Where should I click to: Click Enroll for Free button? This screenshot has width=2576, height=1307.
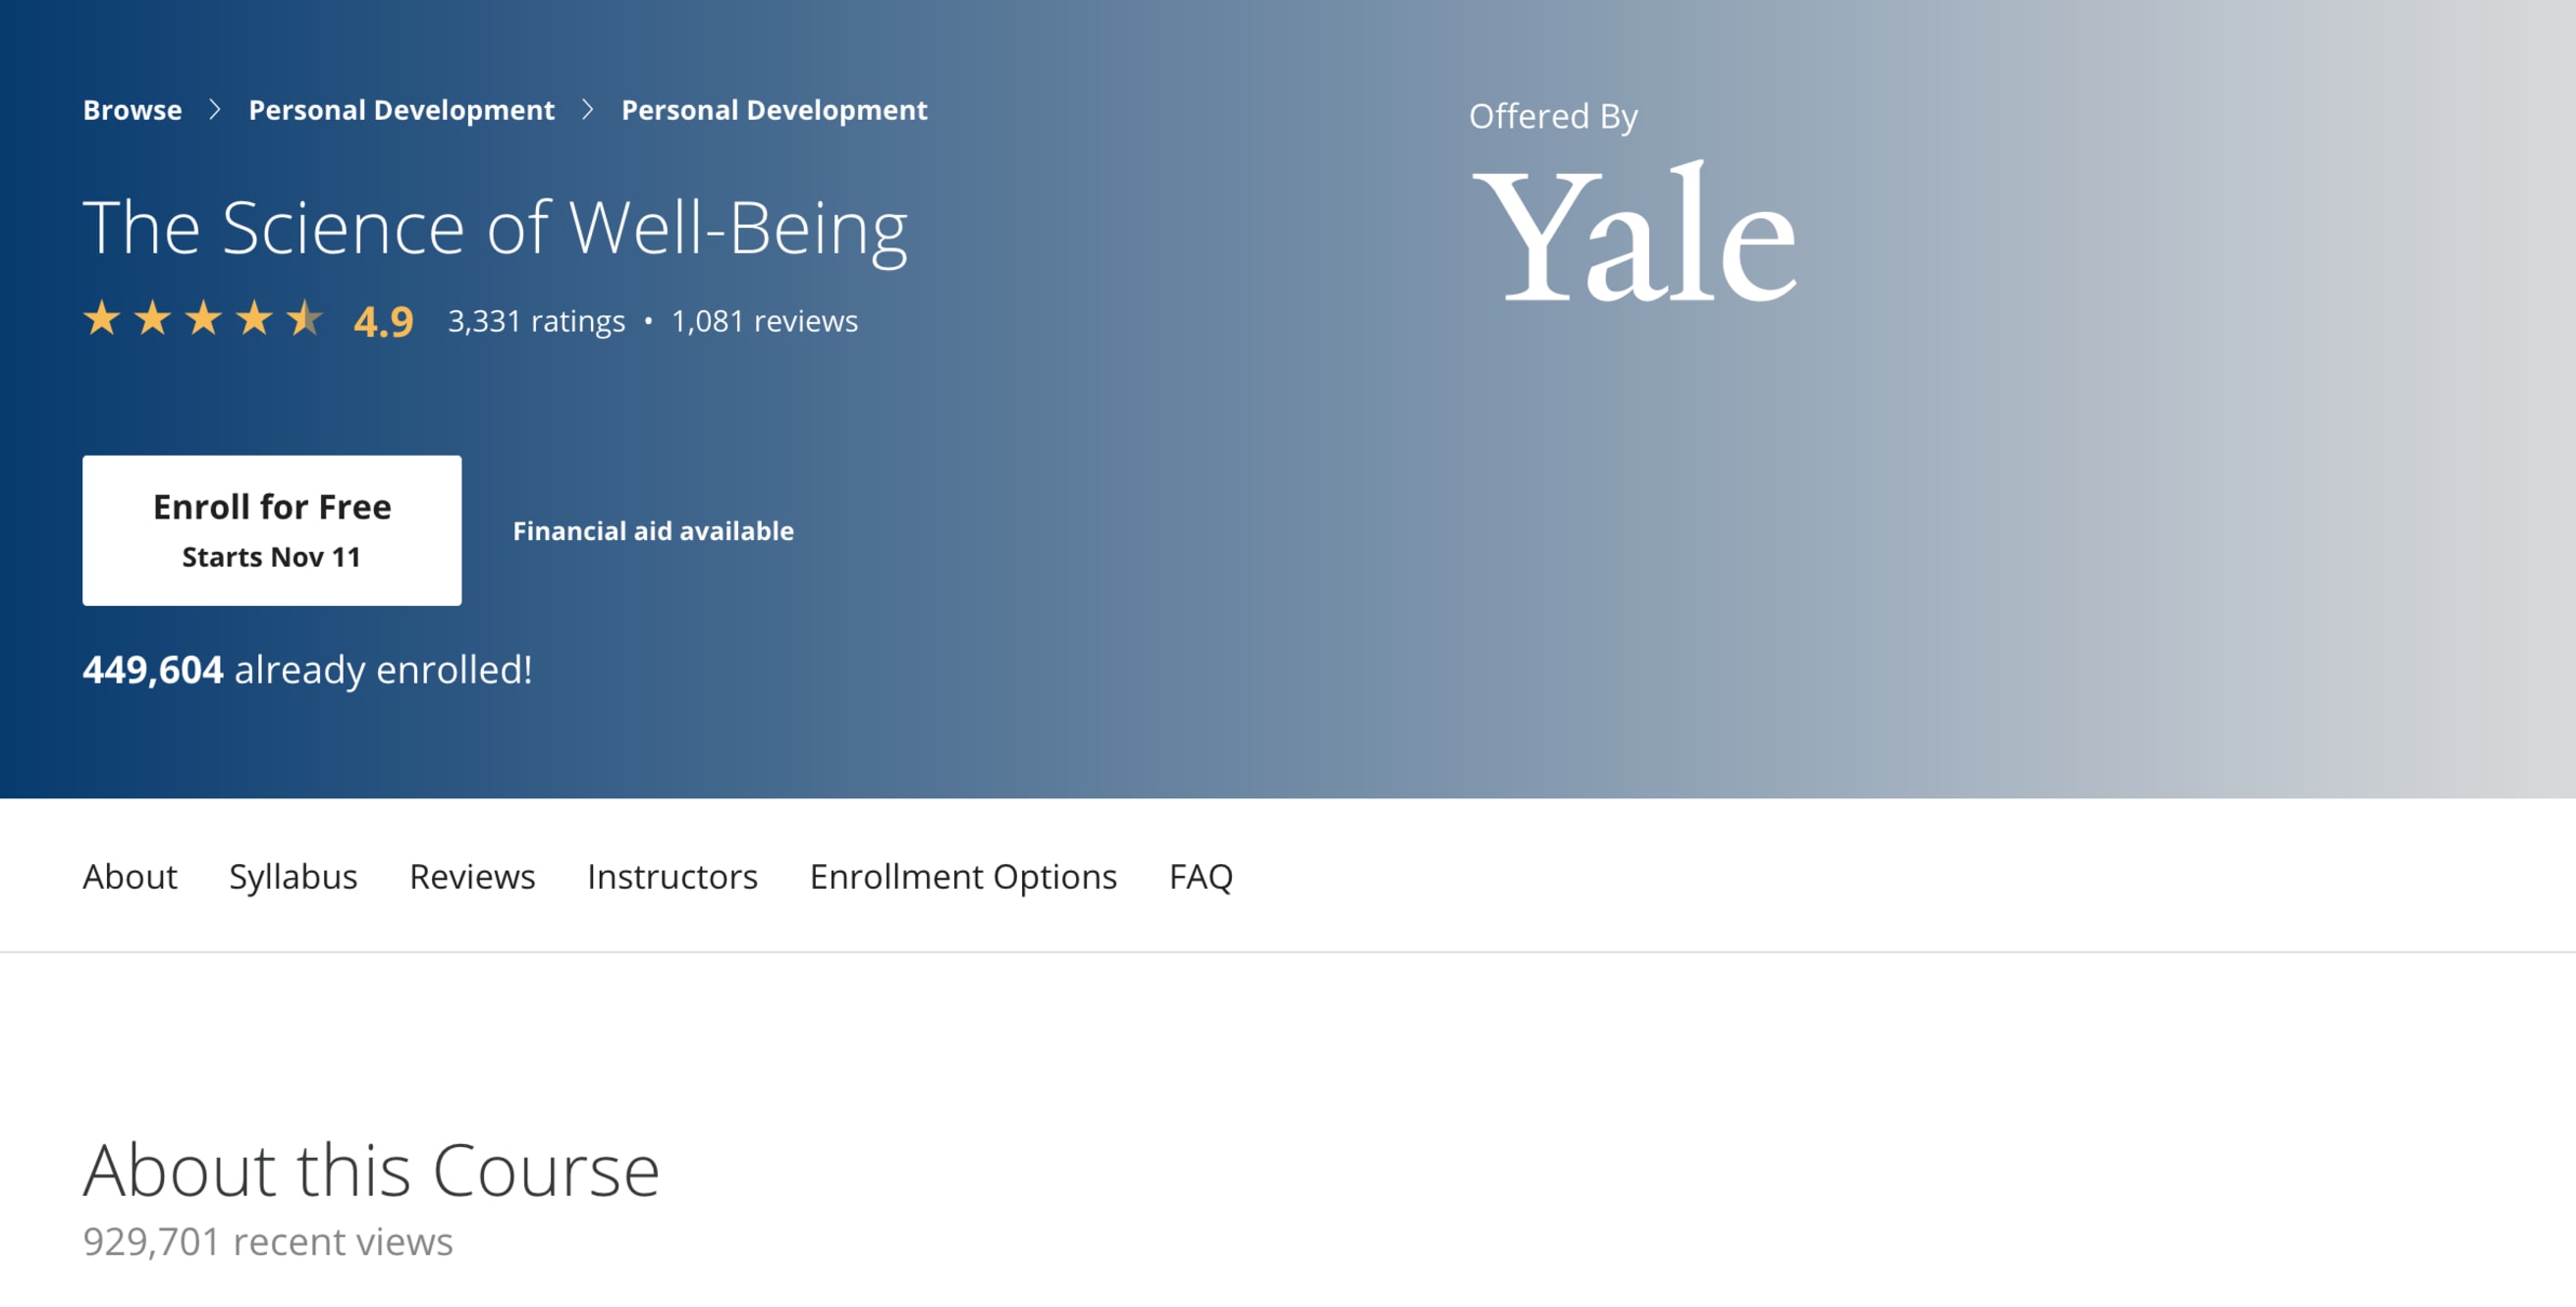pyautogui.click(x=272, y=531)
